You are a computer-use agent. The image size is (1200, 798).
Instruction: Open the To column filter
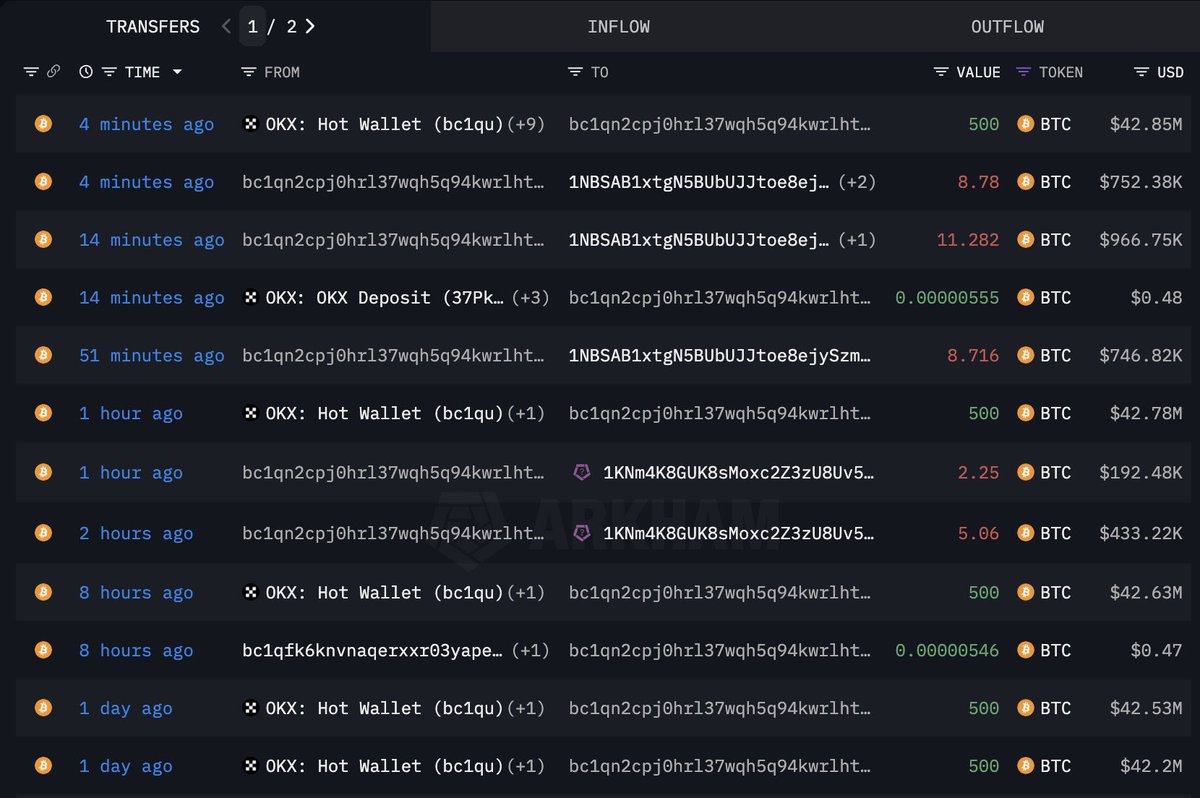pos(575,72)
